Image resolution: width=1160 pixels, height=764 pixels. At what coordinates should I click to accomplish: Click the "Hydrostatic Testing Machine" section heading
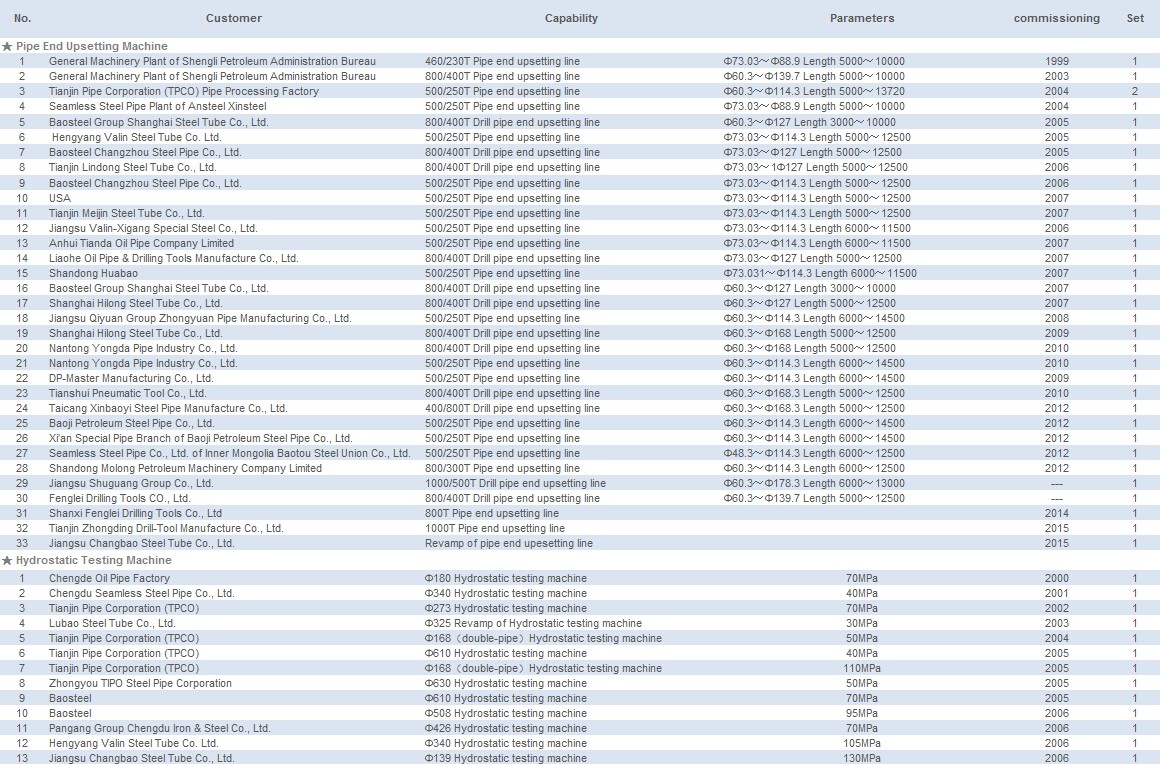[x=94, y=561]
